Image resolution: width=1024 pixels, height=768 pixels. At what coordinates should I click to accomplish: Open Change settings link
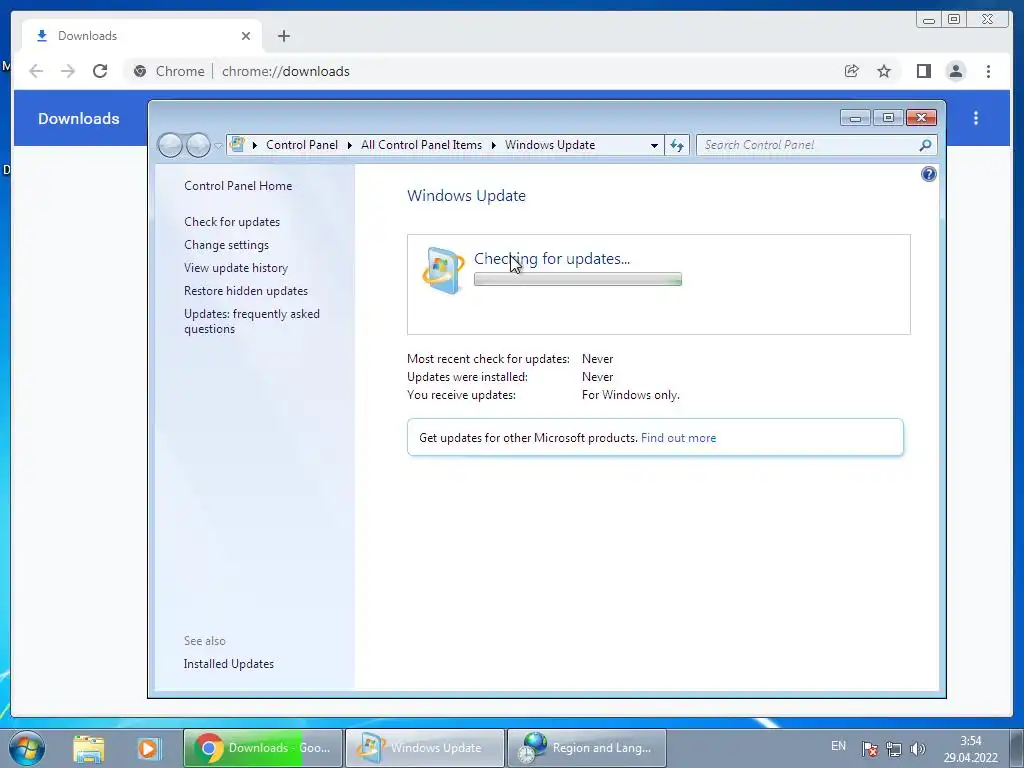coord(227,245)
